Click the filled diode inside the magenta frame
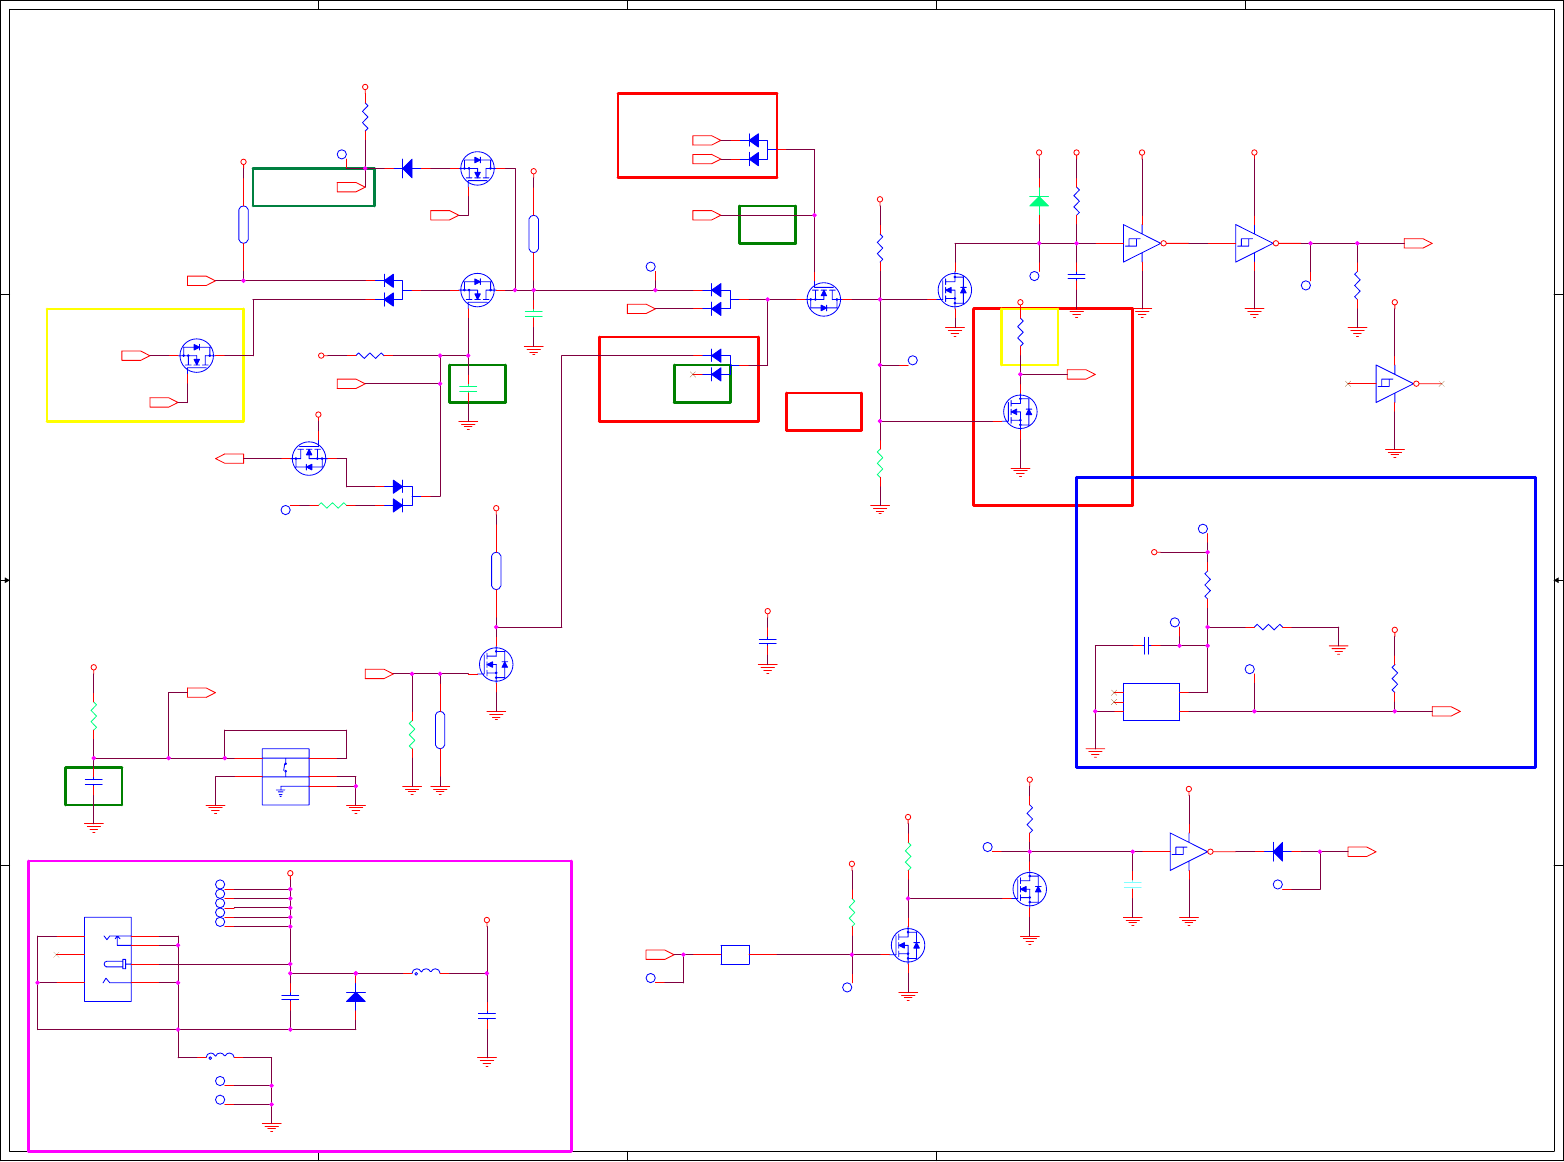This screenshot has width=1564, height=1162. (355, 996)
